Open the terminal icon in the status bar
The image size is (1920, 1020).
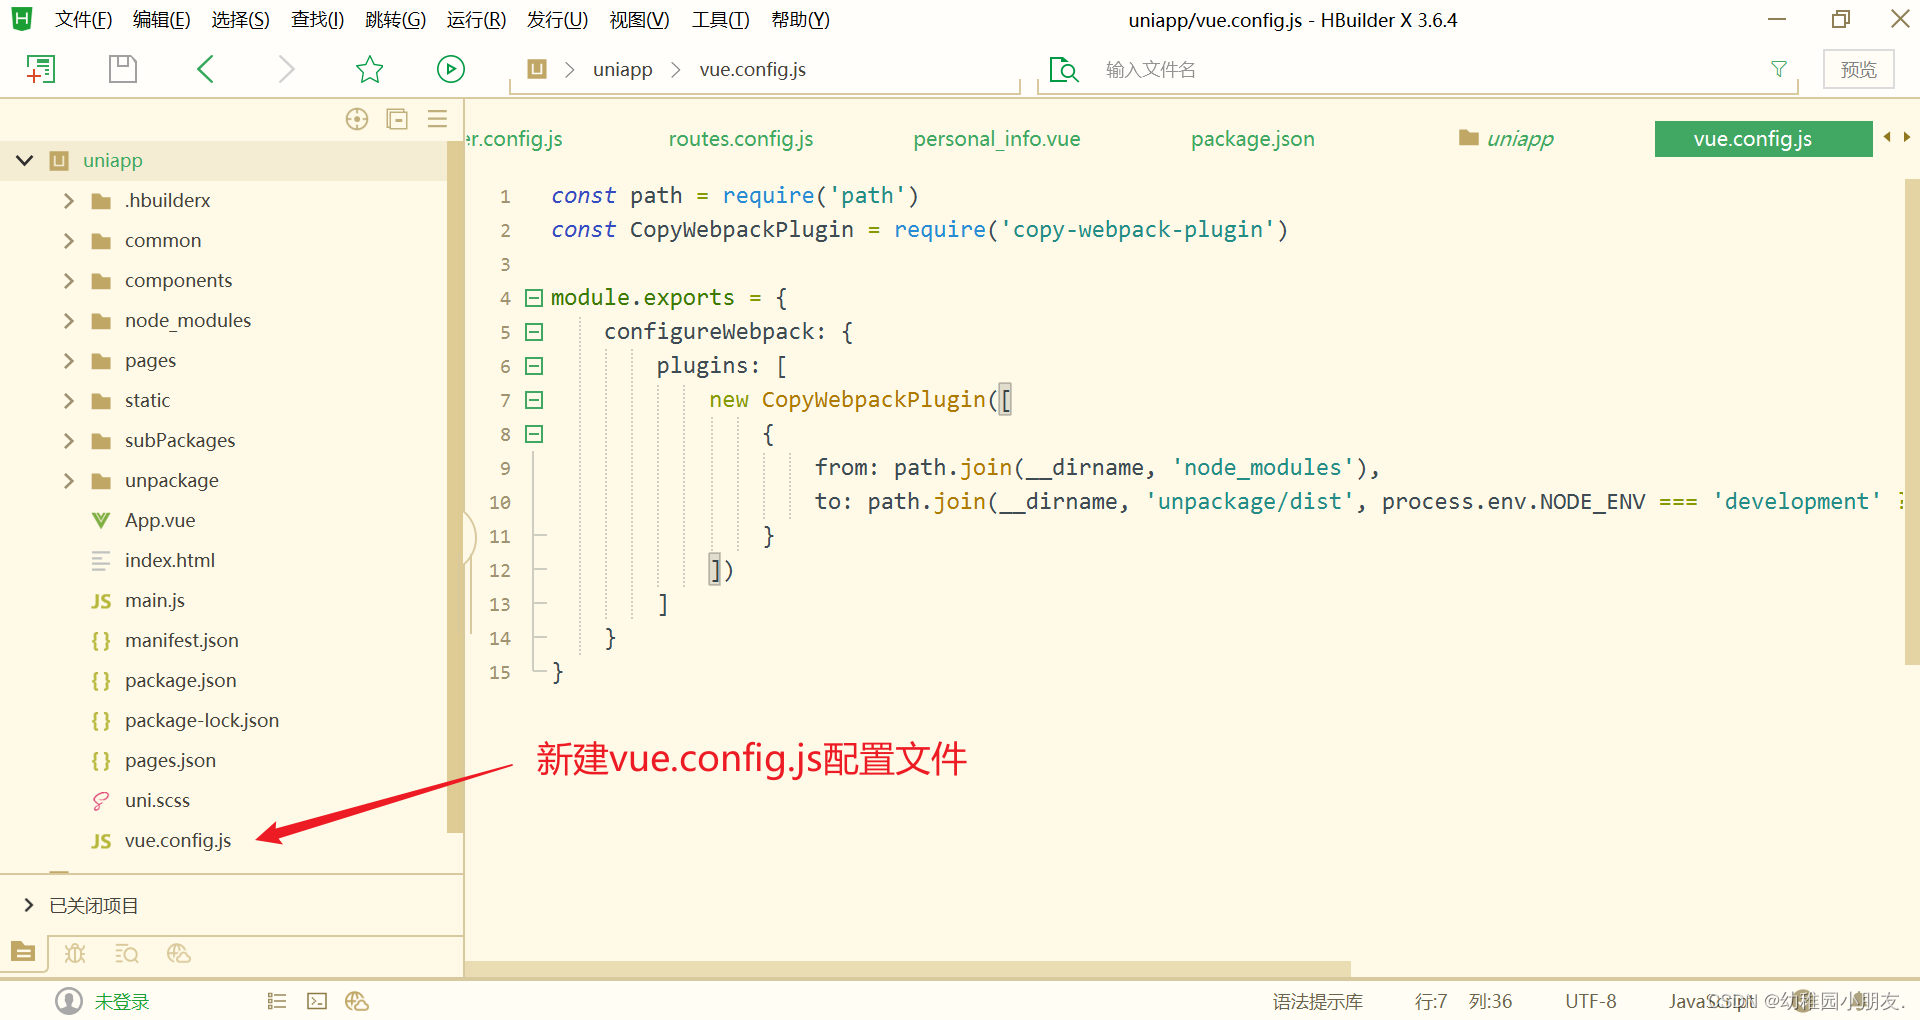click(317, 1001)
